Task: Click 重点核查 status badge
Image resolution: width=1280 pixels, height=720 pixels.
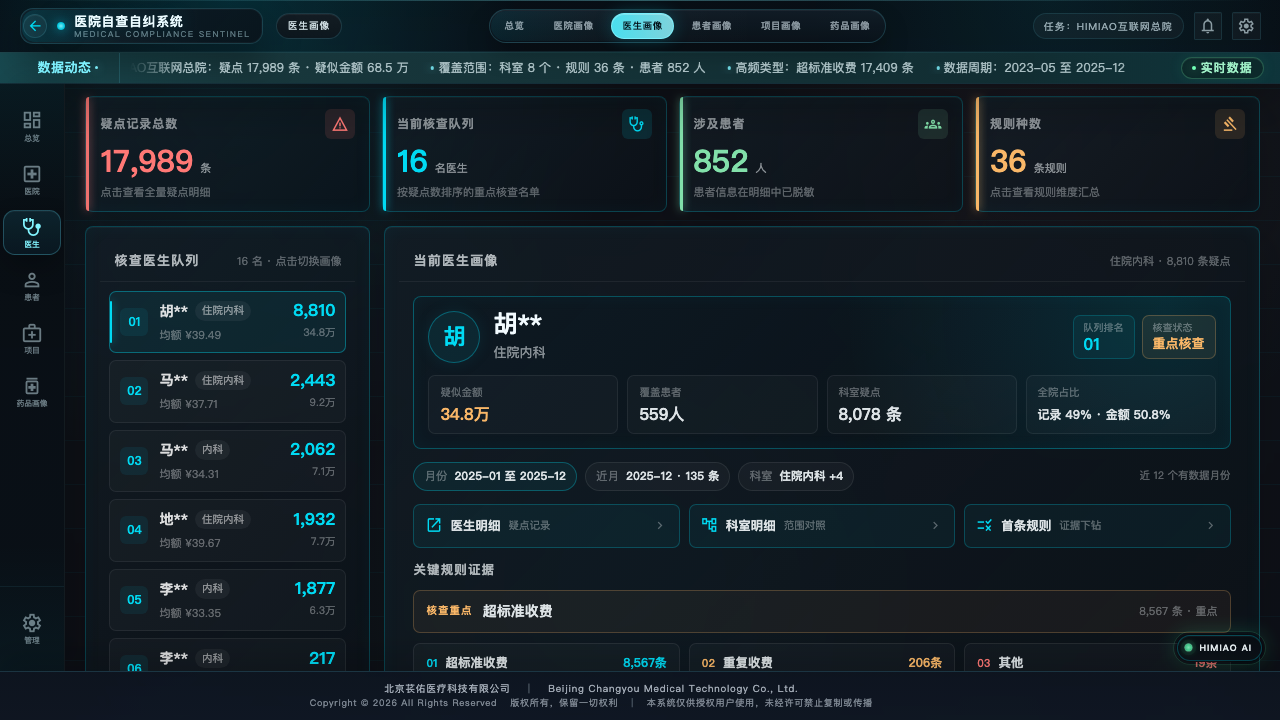Action: coord(1178,337)
